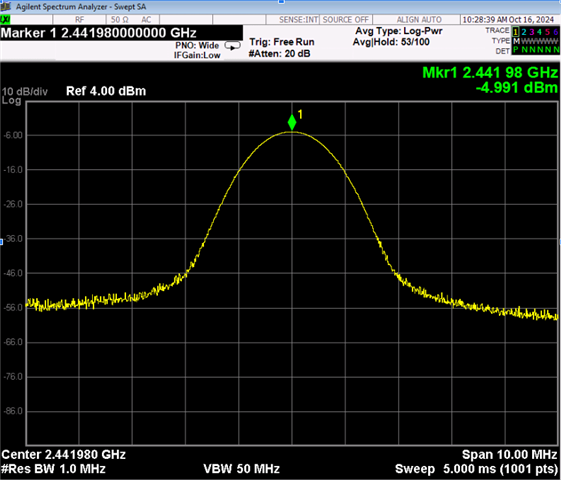Click the Avg|Hold: 53/100 counter

click(391, 42)
